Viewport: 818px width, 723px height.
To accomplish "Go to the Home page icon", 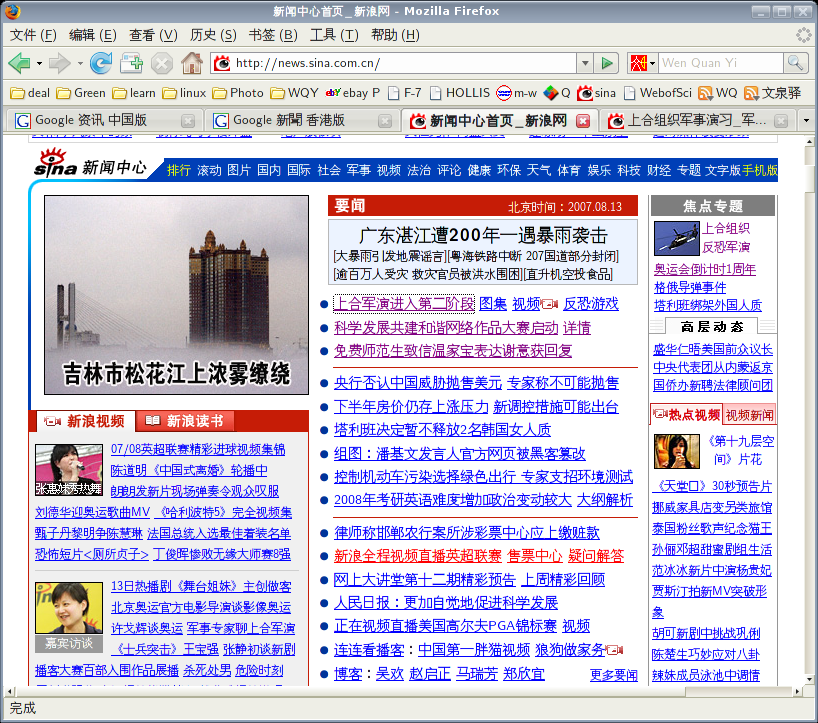I will [x=192, y=63].
